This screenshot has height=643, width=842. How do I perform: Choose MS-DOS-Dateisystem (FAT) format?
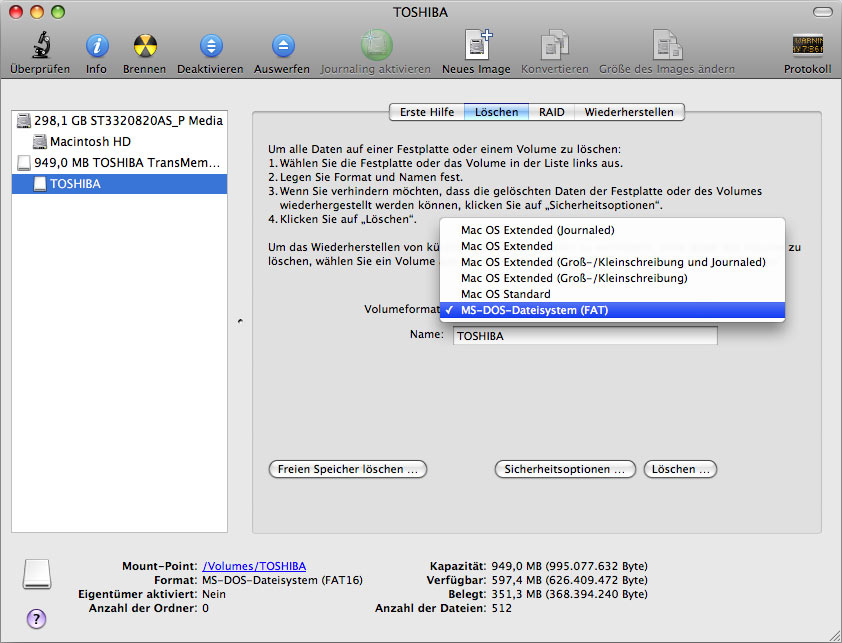(612, 310)
